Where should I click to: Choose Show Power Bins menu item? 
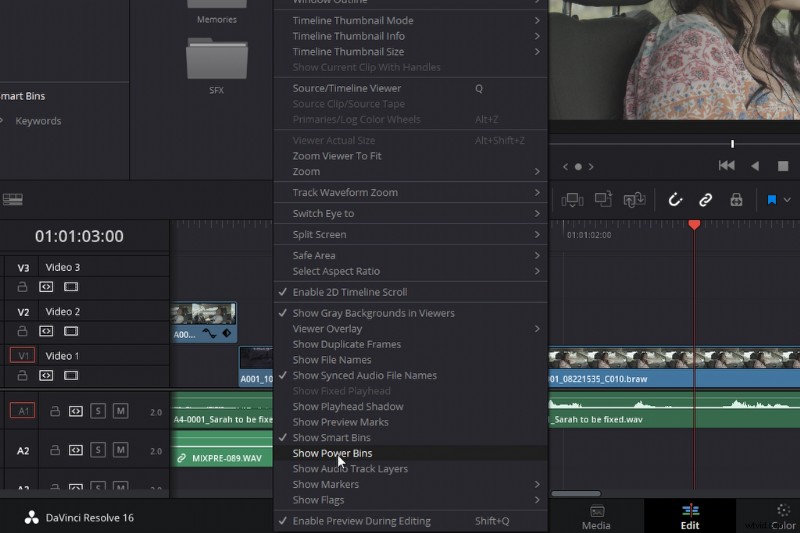coord(411,453)
